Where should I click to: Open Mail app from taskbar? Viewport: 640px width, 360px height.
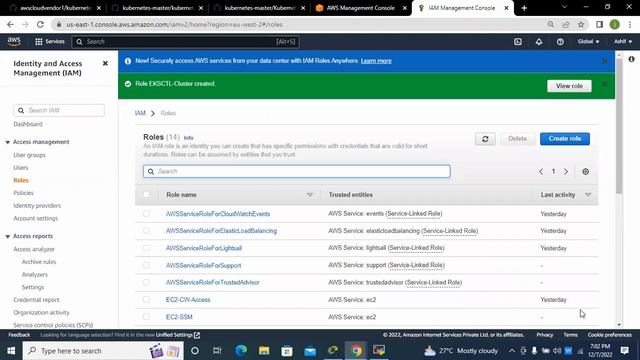coord(310,351)
